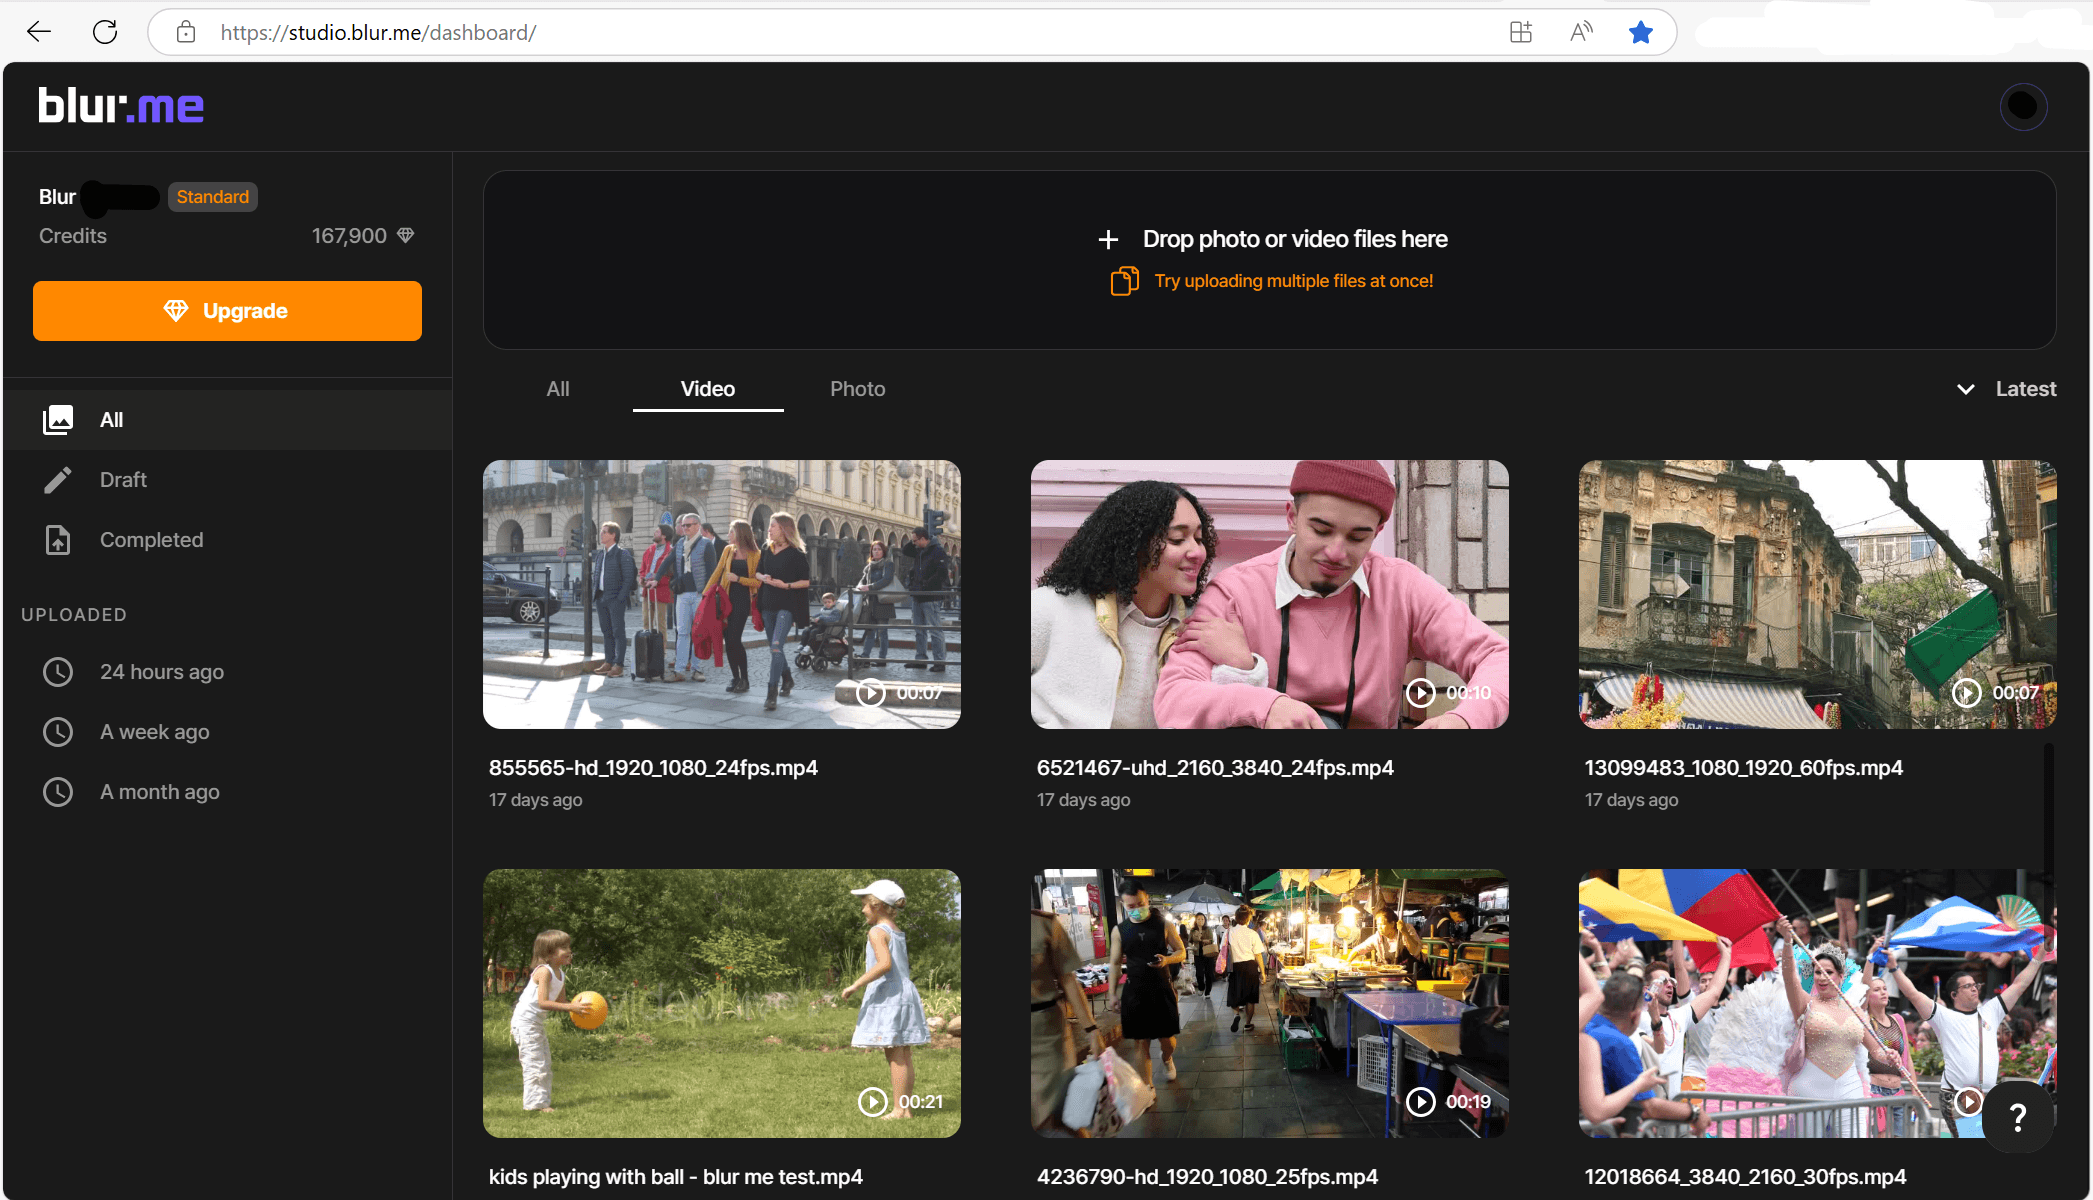Switch to the Photo tab

click(x=857, y=389)
